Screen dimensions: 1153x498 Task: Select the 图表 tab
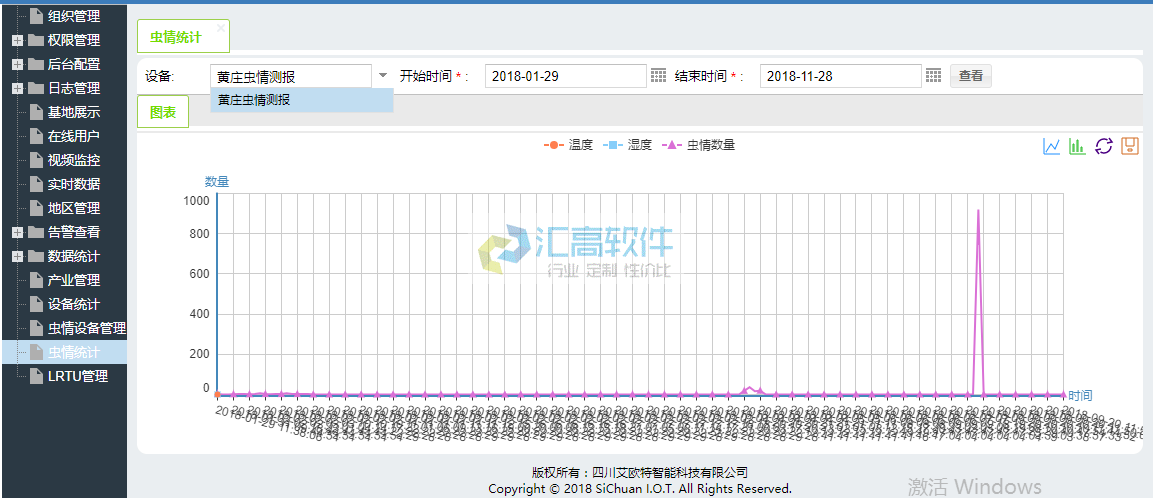click(x=163, y=112)
